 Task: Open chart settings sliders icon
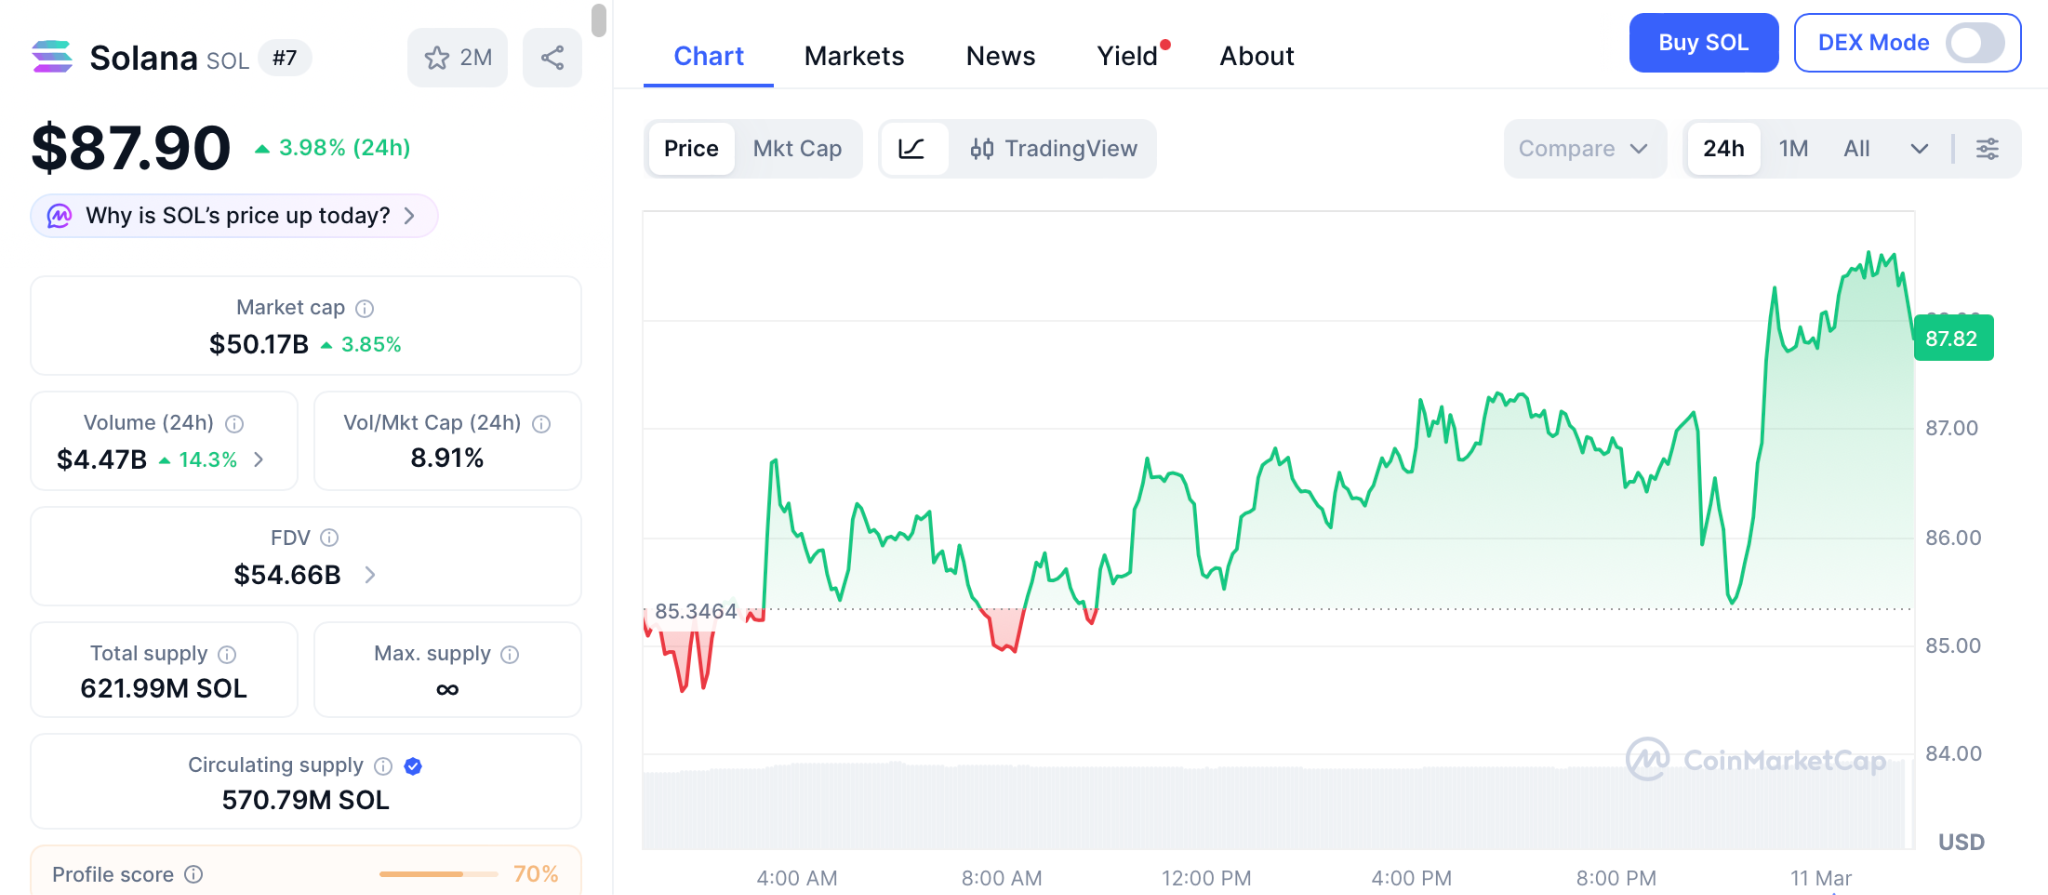[1987, 149]
